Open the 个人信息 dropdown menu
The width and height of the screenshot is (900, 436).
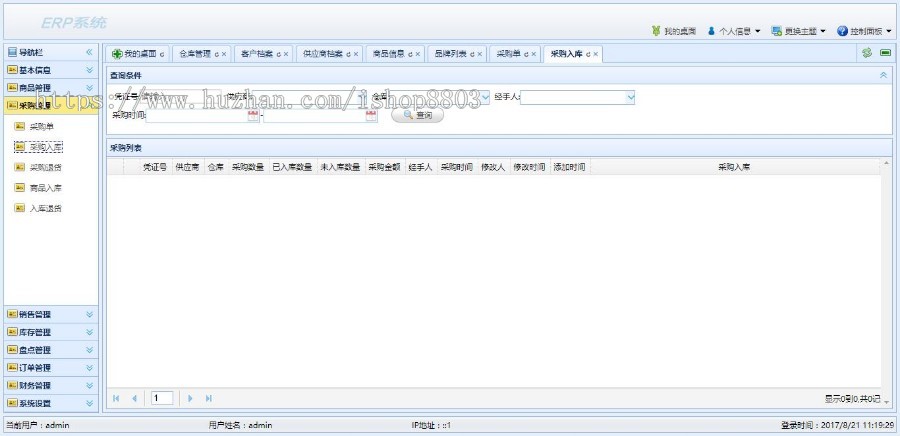757,32
